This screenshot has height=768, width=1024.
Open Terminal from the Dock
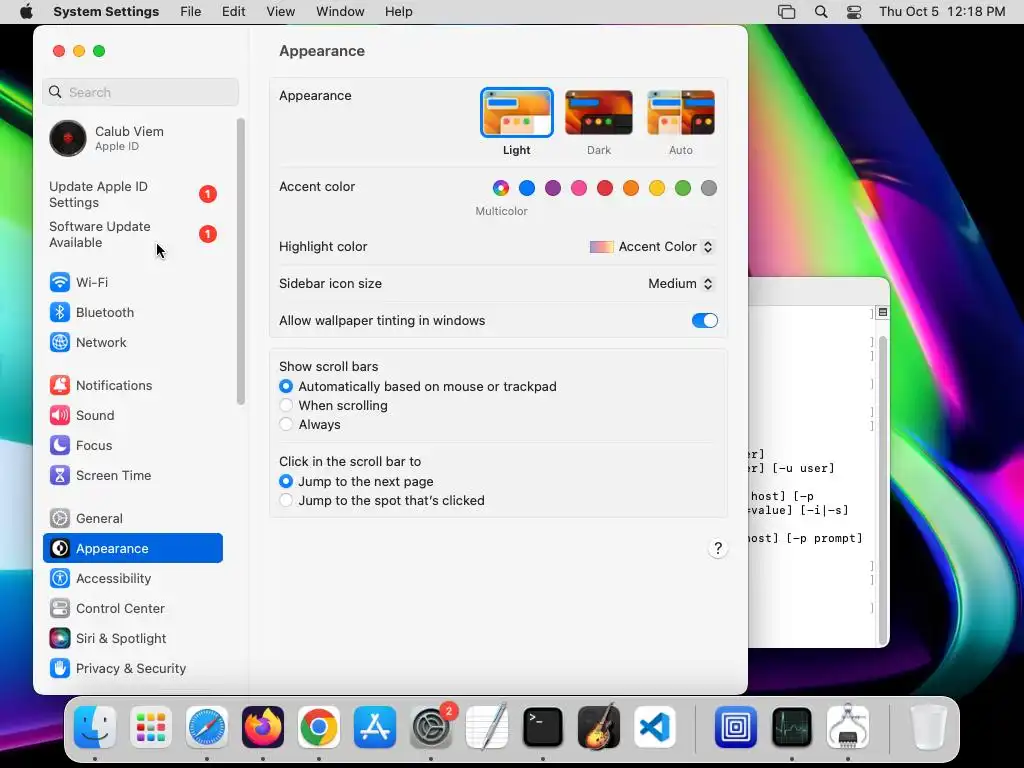coord(543,727)
